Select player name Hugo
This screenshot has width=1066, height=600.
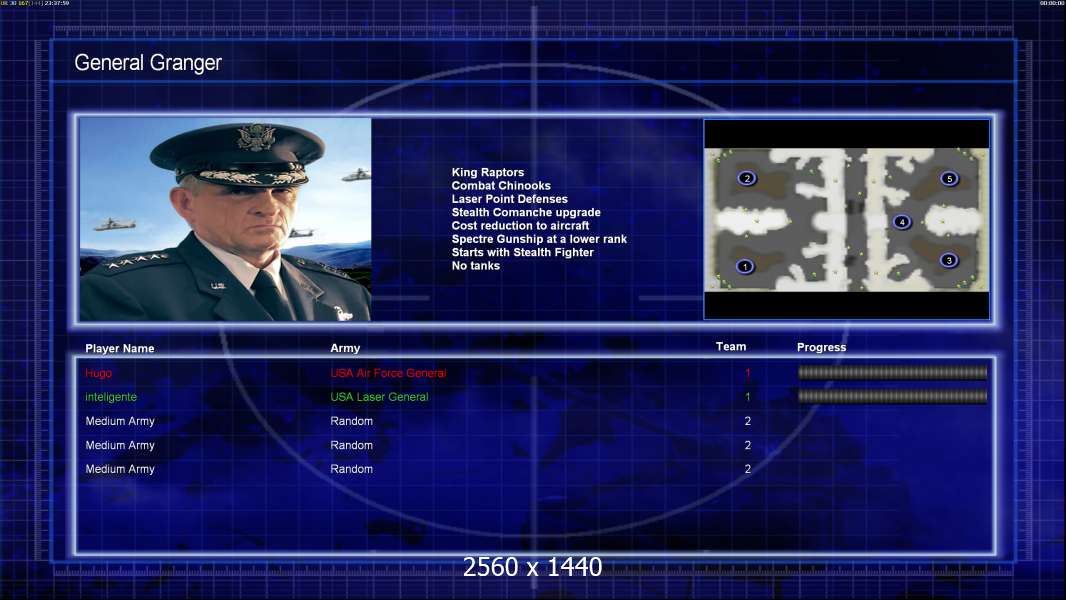(x=99, y=373)
